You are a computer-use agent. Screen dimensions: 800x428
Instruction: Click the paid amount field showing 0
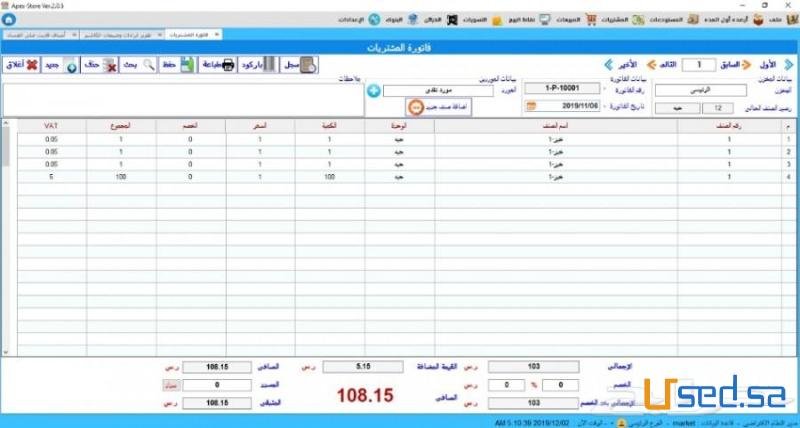click(217, 385)
